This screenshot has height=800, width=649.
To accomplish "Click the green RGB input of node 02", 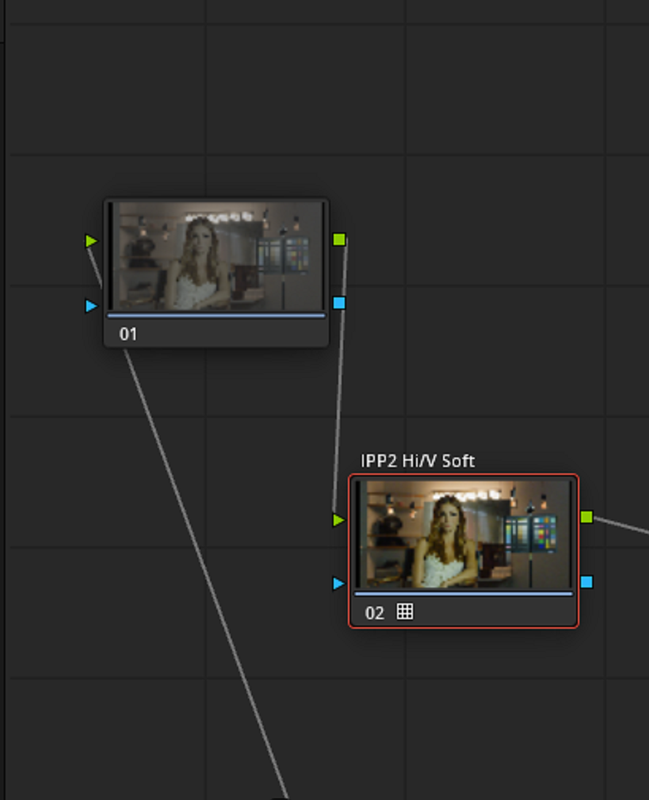I will [x=338, y=520].
